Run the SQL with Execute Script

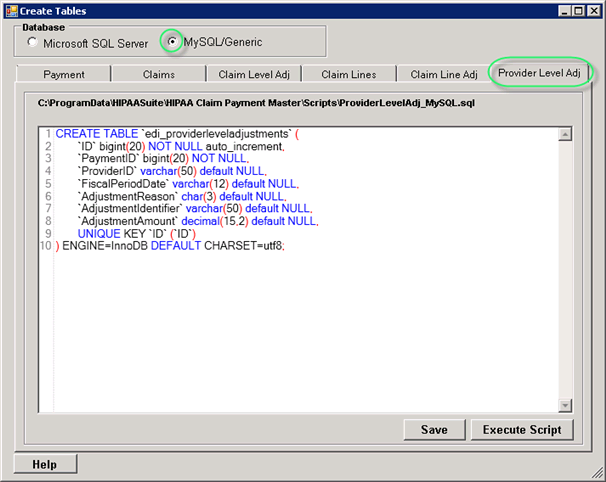click(x=522, y=429)
